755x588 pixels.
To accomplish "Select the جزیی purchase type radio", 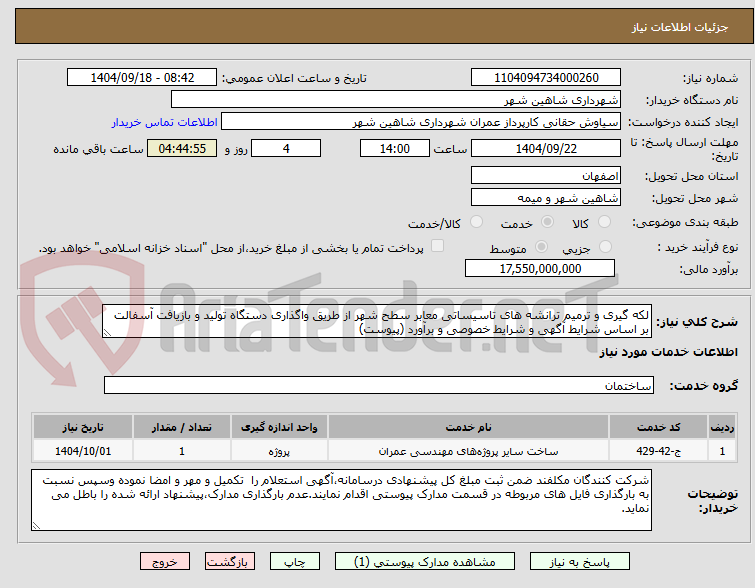I will (x=605, y=247).
